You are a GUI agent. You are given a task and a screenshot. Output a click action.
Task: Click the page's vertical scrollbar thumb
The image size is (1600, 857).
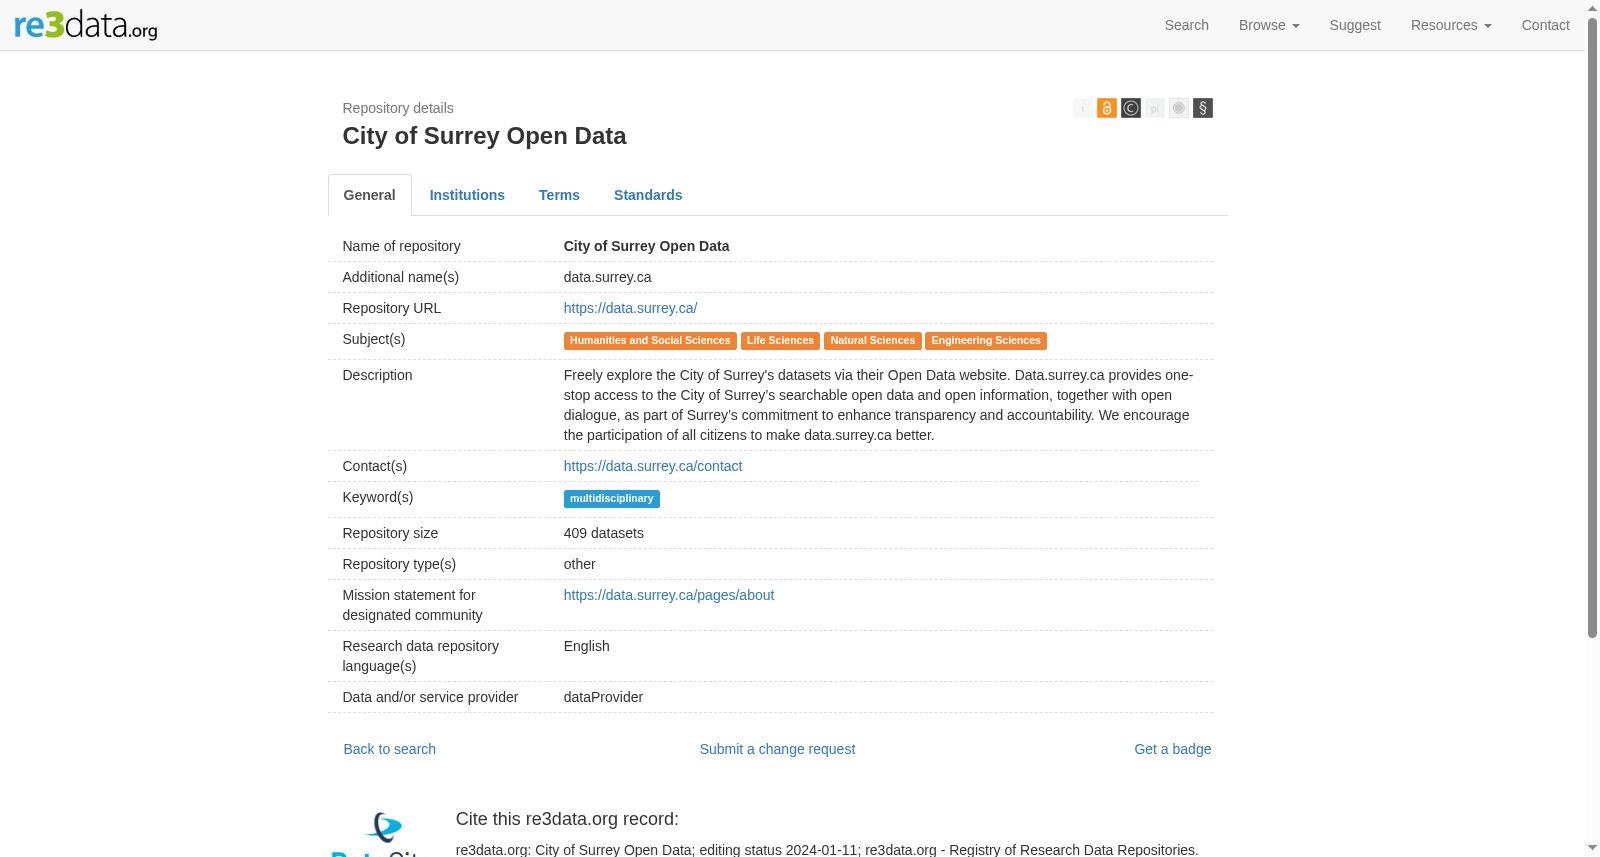(1592, 326)
